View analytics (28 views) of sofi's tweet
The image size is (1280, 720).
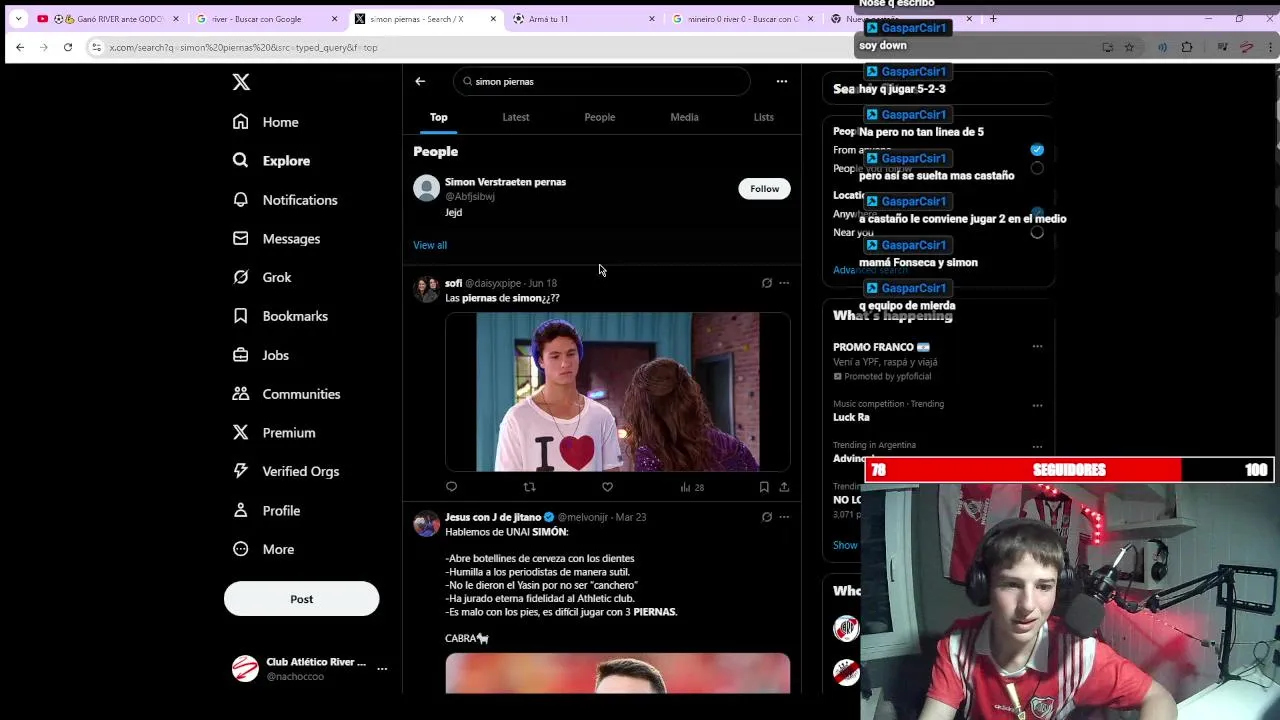coord(692,487)
